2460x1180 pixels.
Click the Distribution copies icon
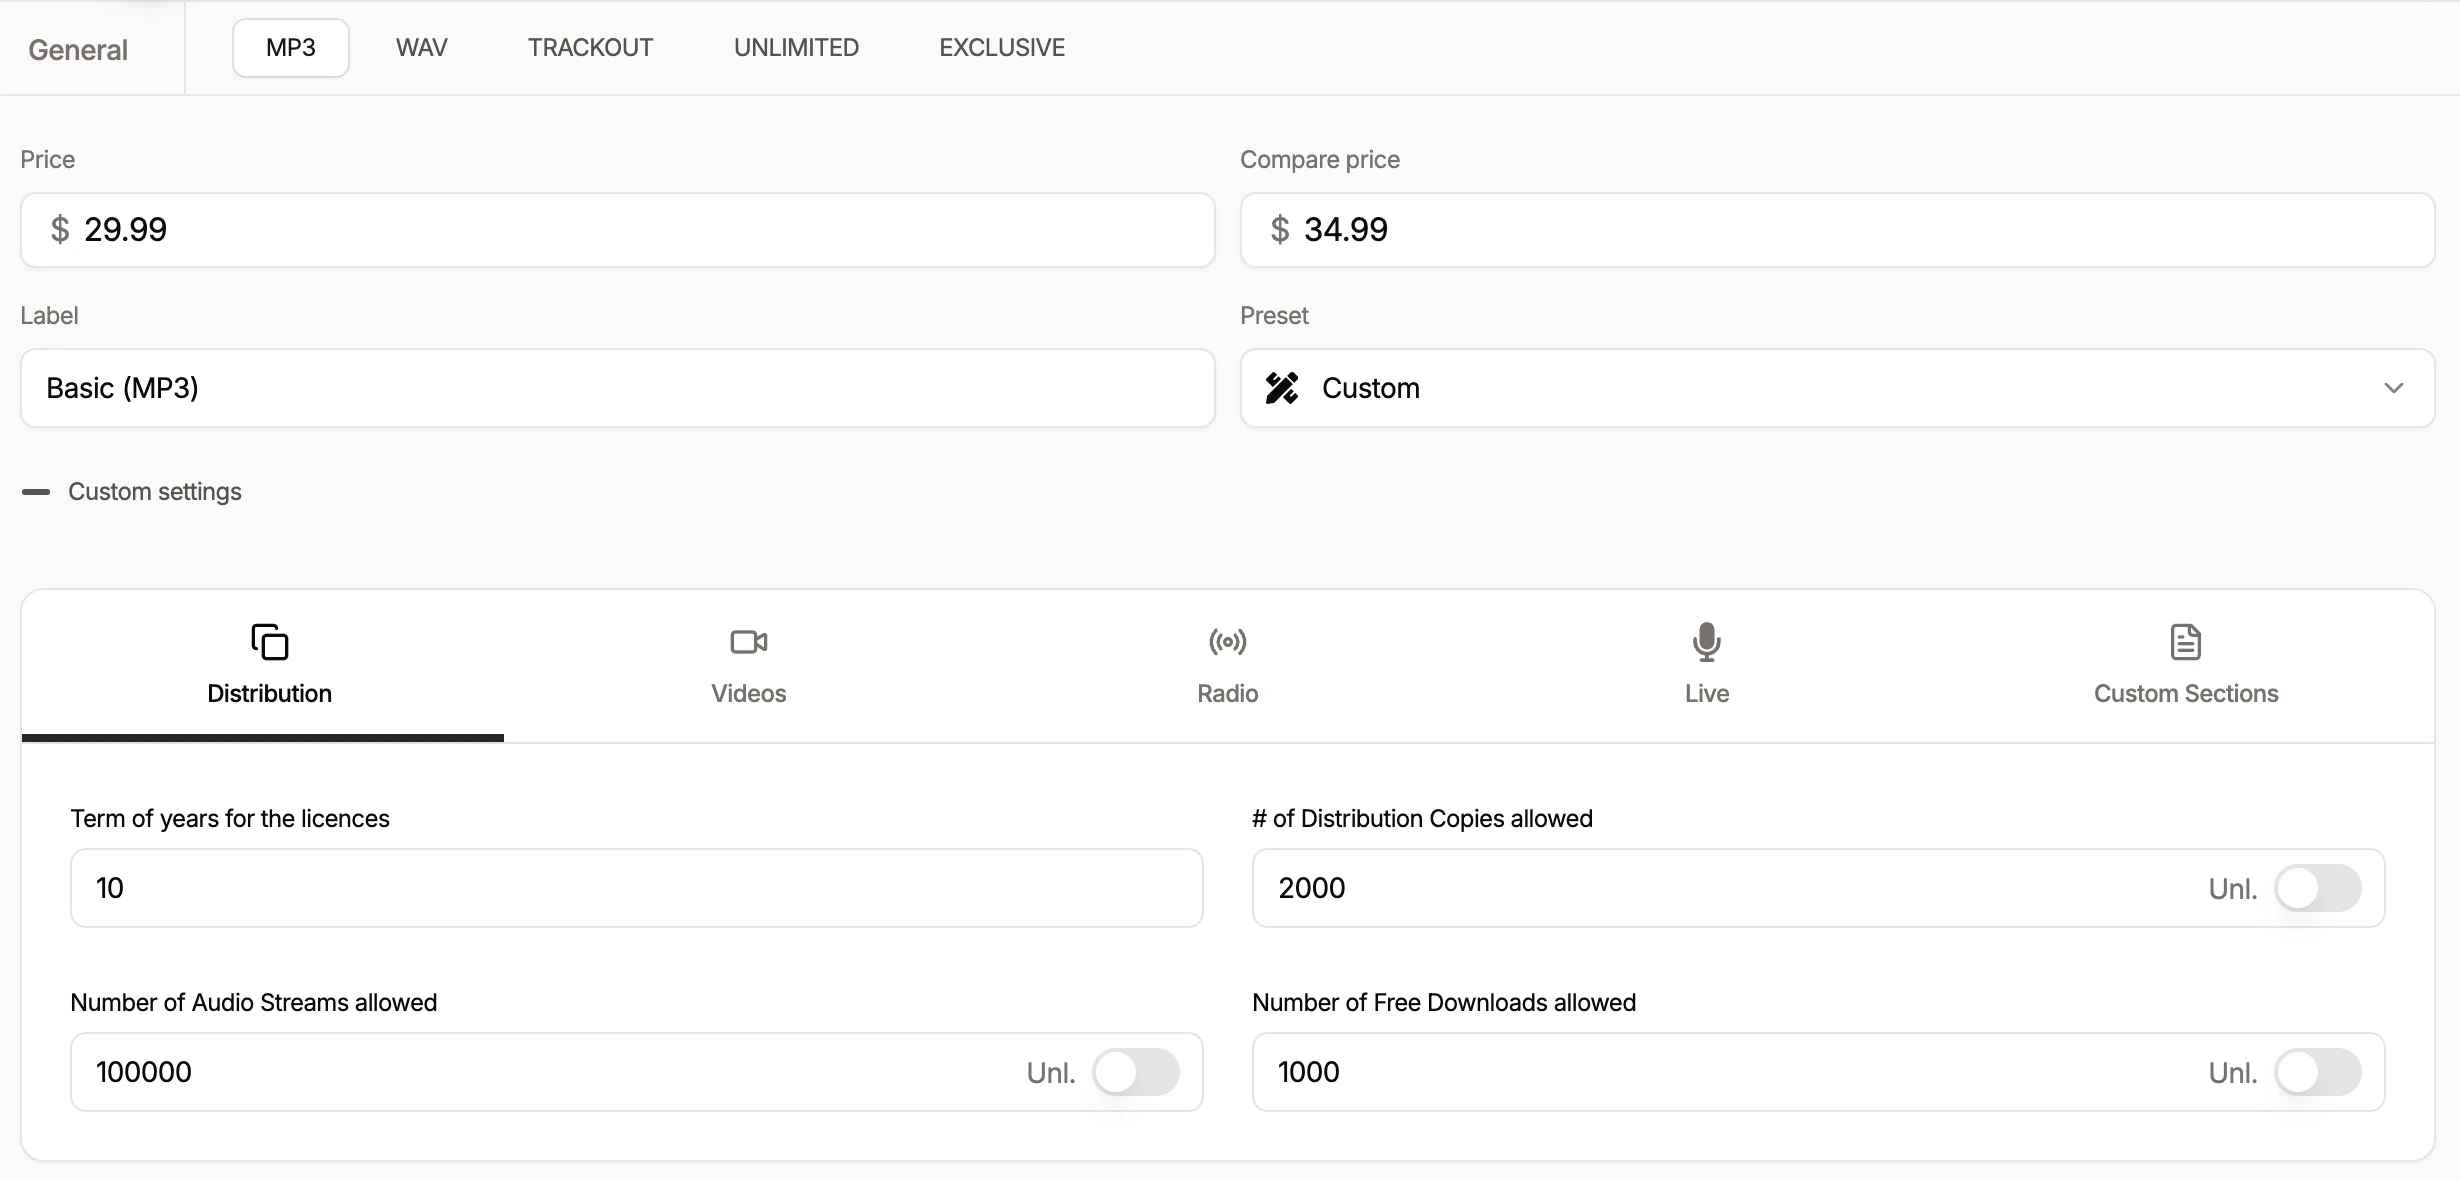coord(269,642)
